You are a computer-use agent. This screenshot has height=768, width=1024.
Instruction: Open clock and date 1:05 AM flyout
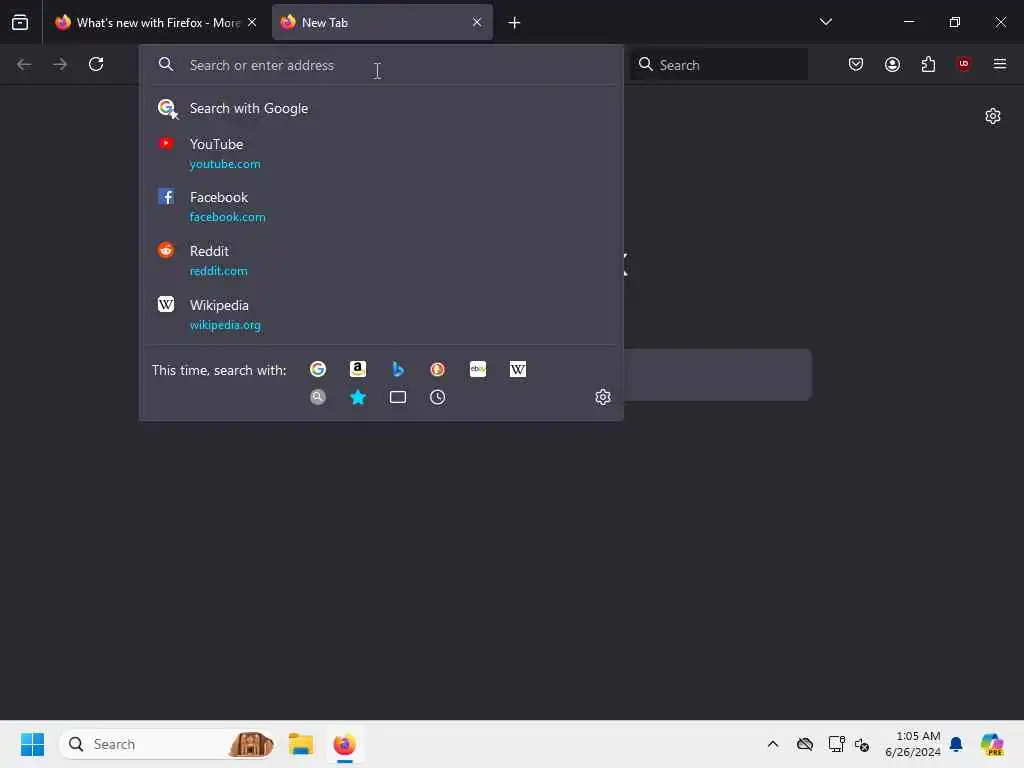(x=913, y=744)
